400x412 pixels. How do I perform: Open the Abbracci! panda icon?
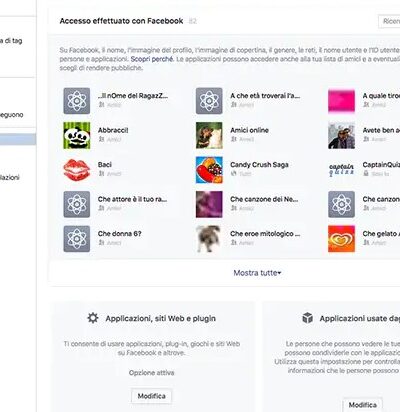pyautogui.click(x=77, y=135)
